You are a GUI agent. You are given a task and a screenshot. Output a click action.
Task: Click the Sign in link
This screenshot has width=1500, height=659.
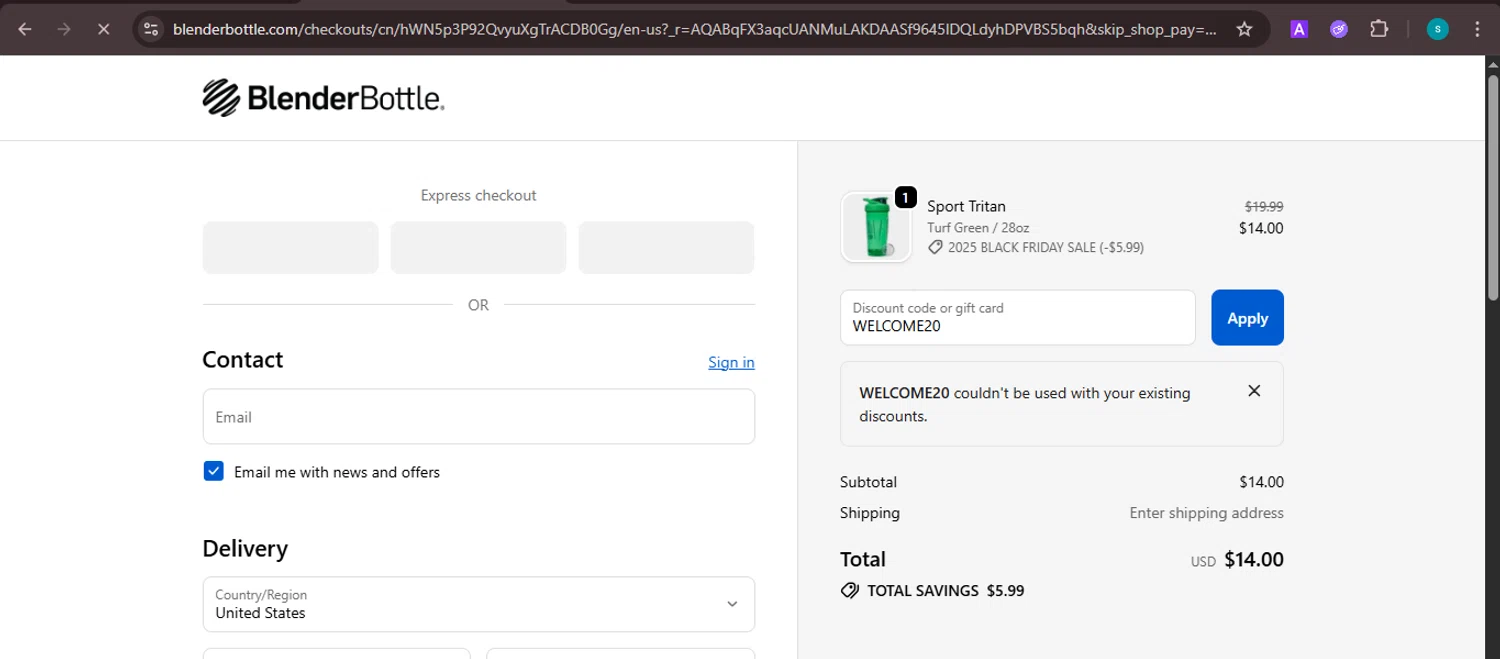731,362
